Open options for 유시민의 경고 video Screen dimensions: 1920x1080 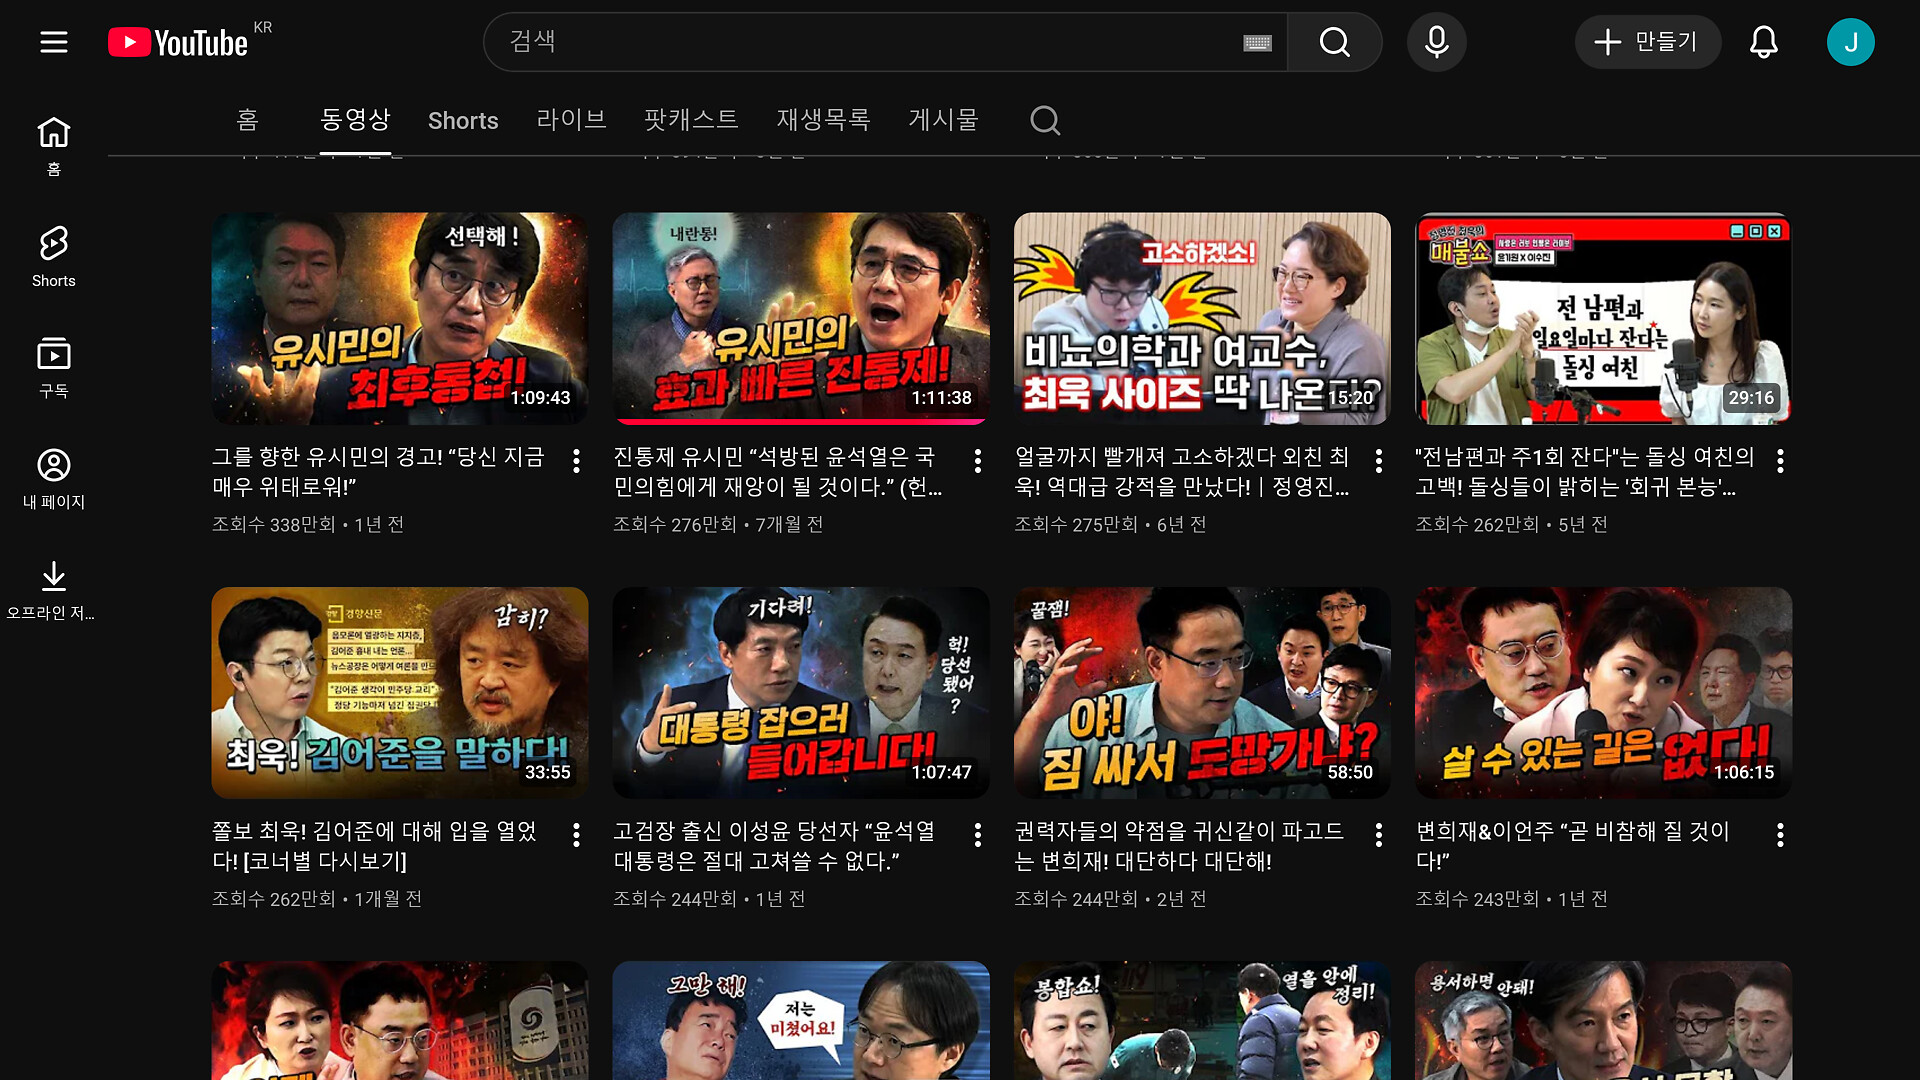pos(576,461)
